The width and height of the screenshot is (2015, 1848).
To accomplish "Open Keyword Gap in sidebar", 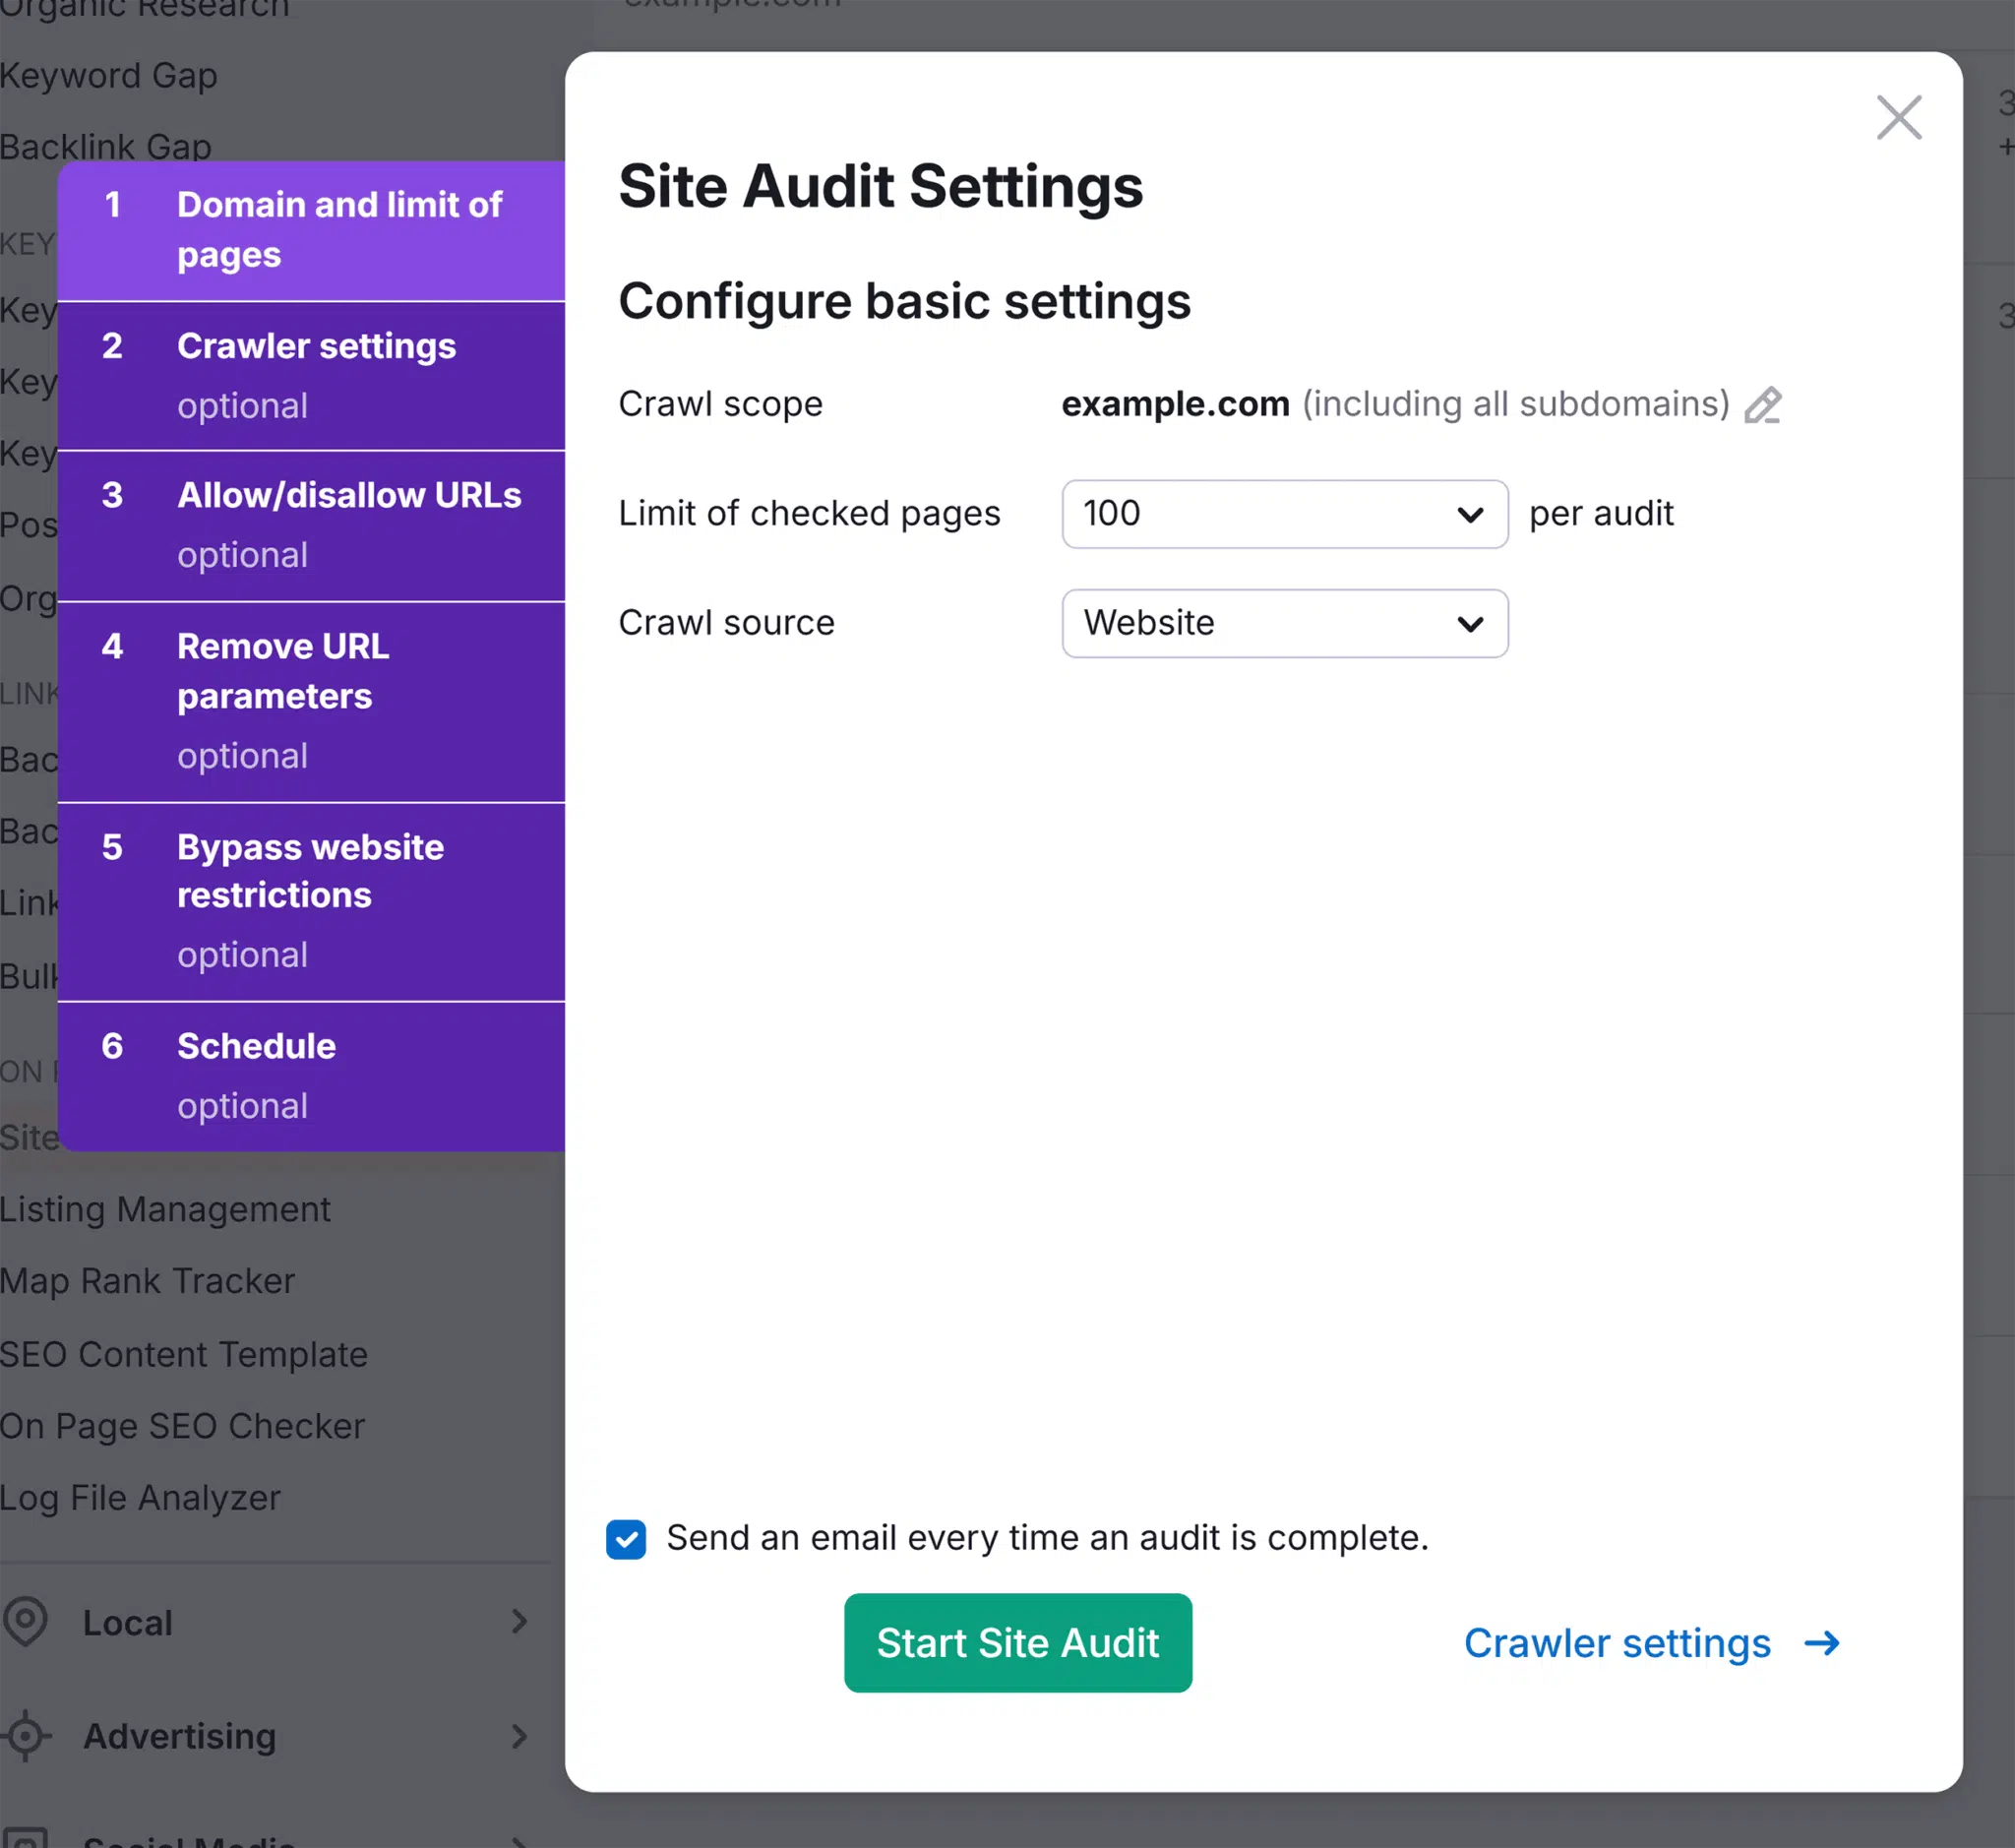I will click(x=108, y=76).
